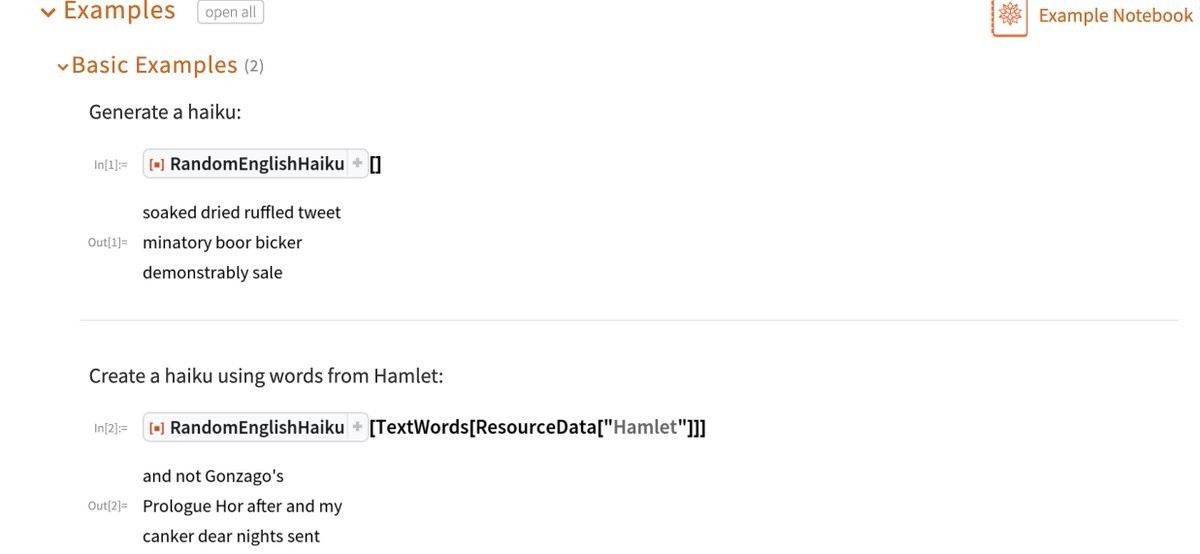Click the "Hamlet" string argument
This screenshot has width=1200, height=554.
pos(645,427)
